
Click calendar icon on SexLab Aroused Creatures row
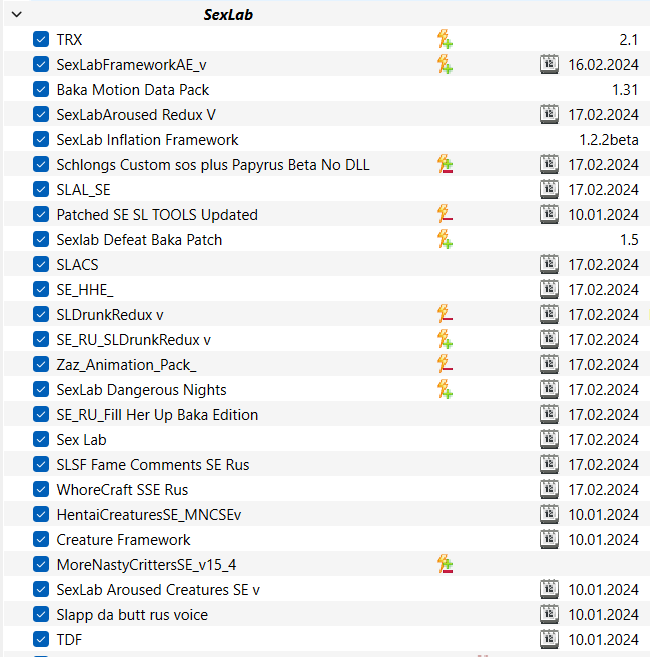coord(549,590)
